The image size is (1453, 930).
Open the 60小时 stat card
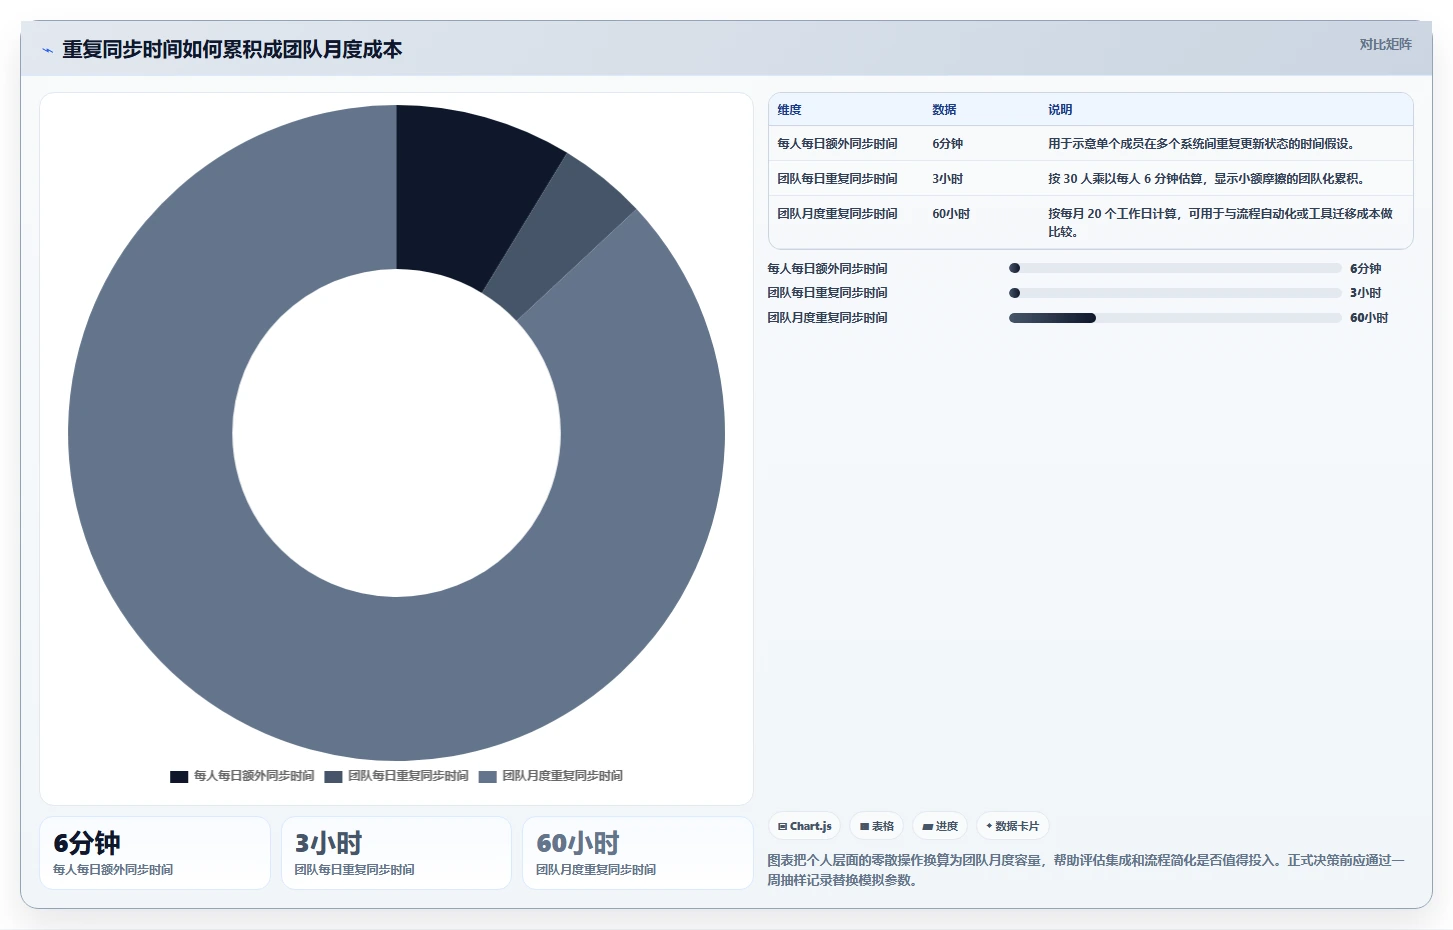click(638, 853)
